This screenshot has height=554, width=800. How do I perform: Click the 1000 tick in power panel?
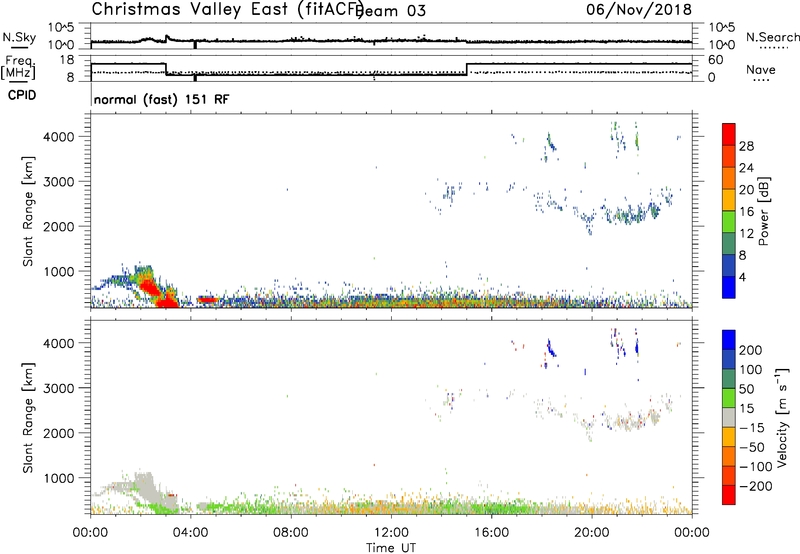(x=60, y=271)
